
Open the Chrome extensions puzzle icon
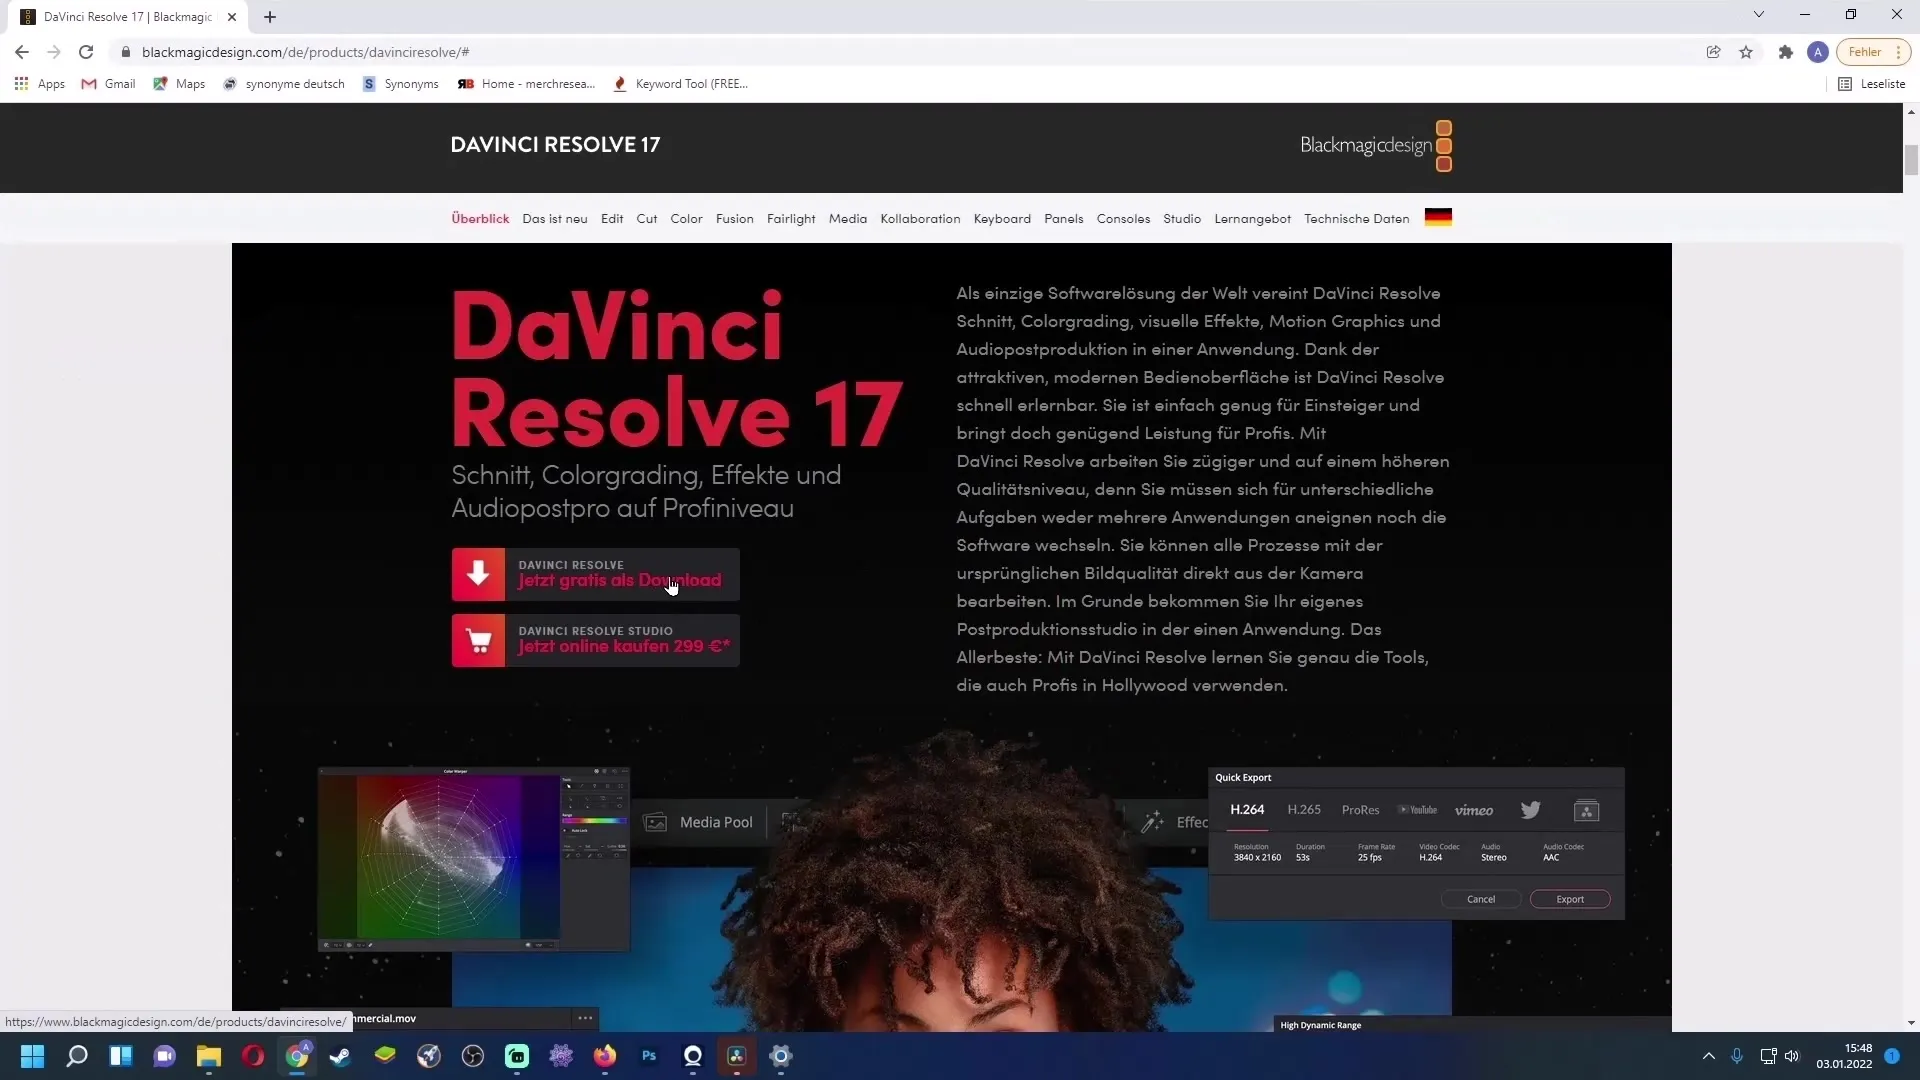1786,52
